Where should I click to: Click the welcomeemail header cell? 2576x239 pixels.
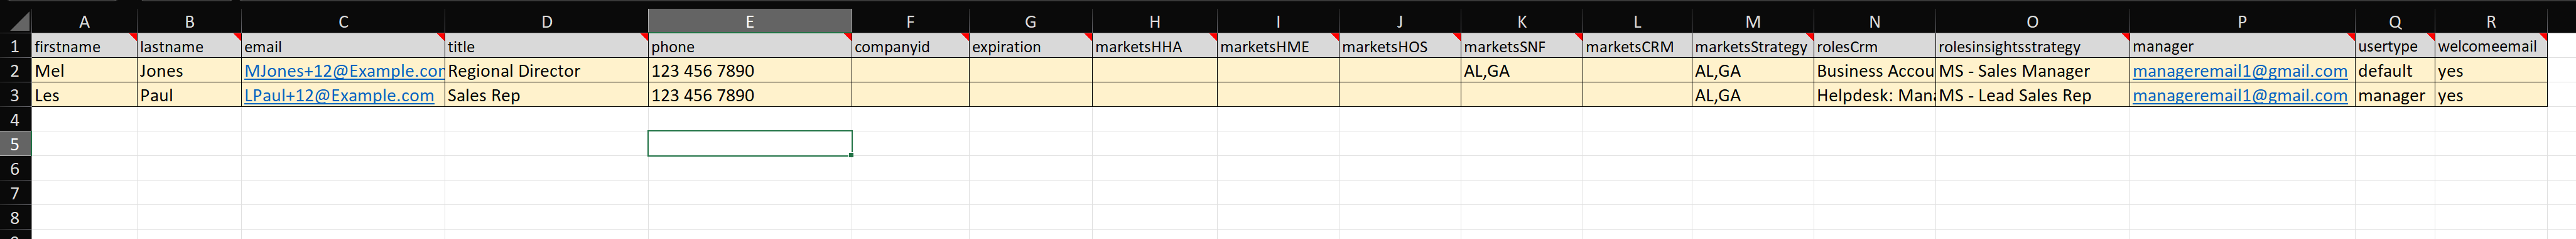point(2490,46)
